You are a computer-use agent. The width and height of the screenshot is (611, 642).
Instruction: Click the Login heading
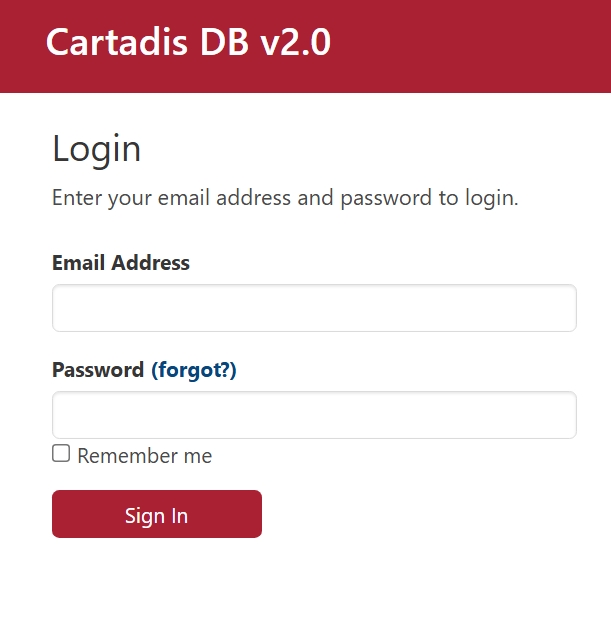(x=97, y=149)
